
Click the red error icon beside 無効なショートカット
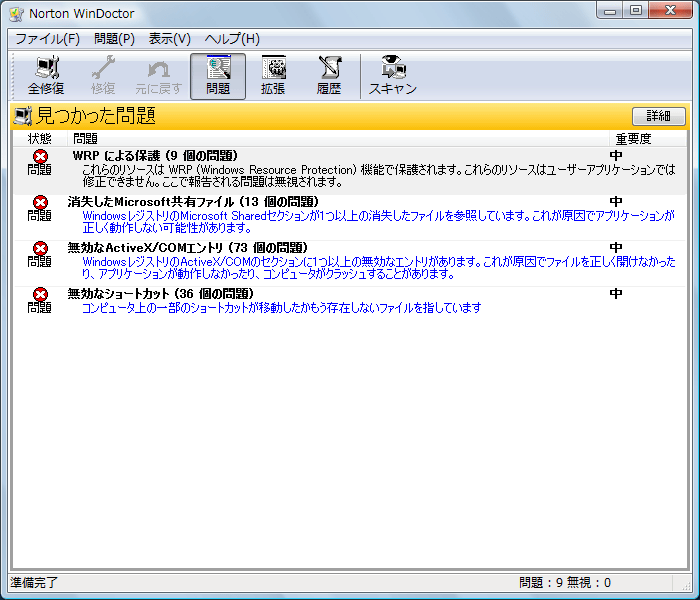(x=40, y=294)
